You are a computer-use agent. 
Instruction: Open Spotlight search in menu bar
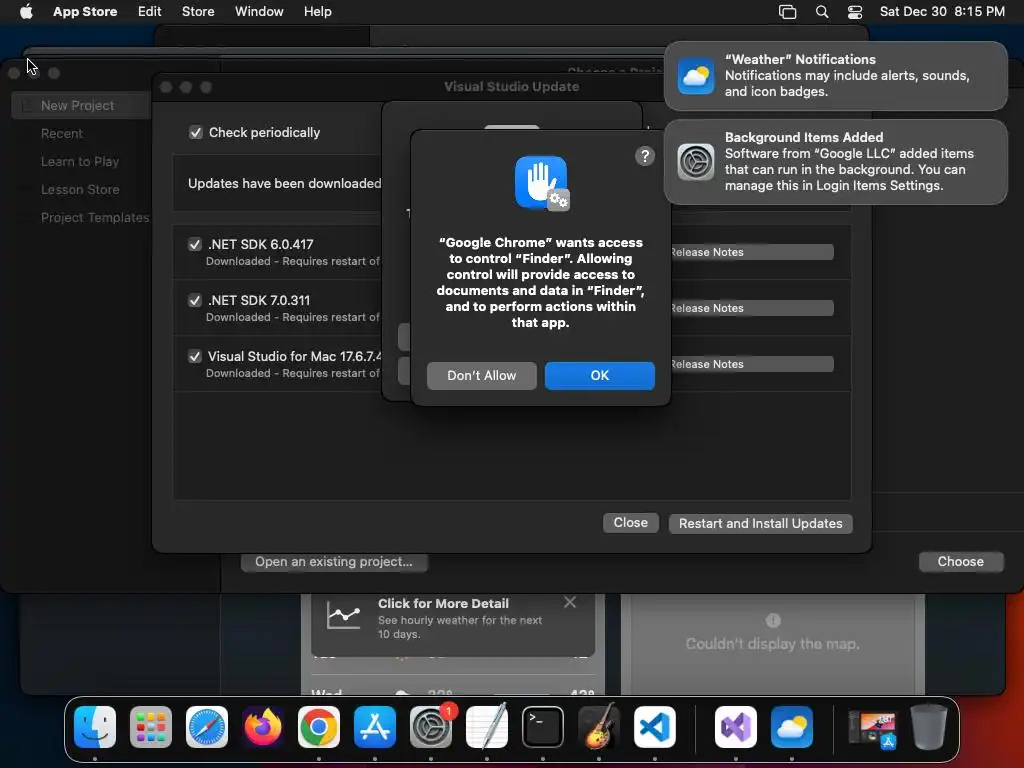pyautogui.click(x=822, y=12)
